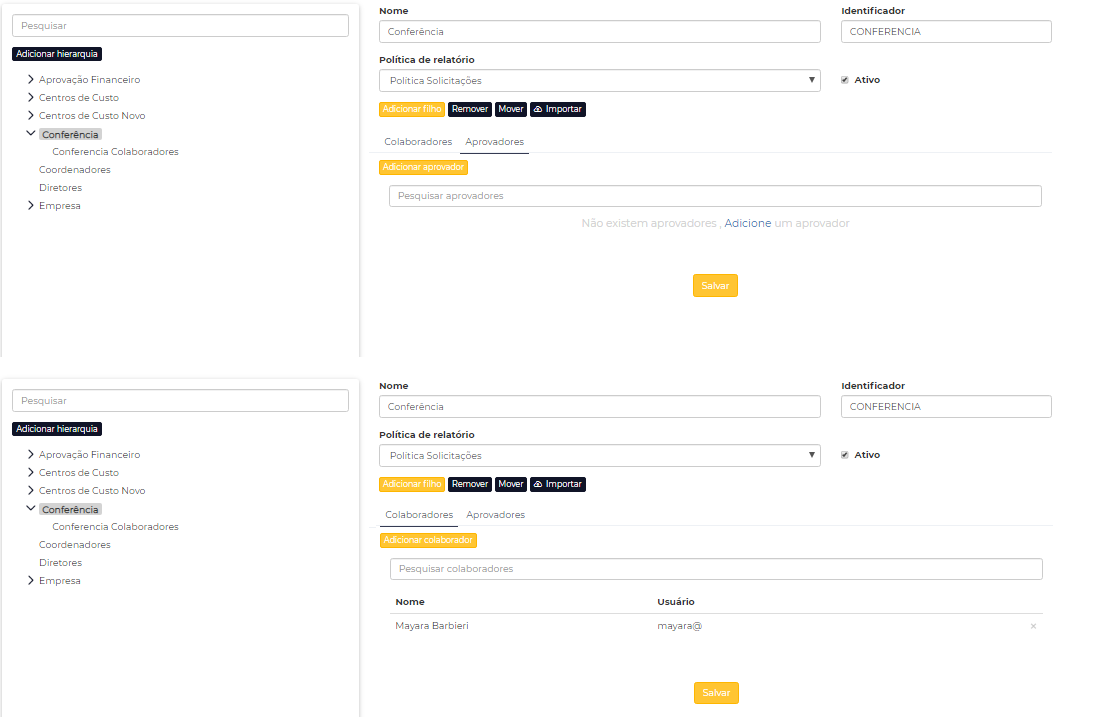Select Aprovação Financeiro label in upper tree
1095x717 pixels.
pos(89,80)
